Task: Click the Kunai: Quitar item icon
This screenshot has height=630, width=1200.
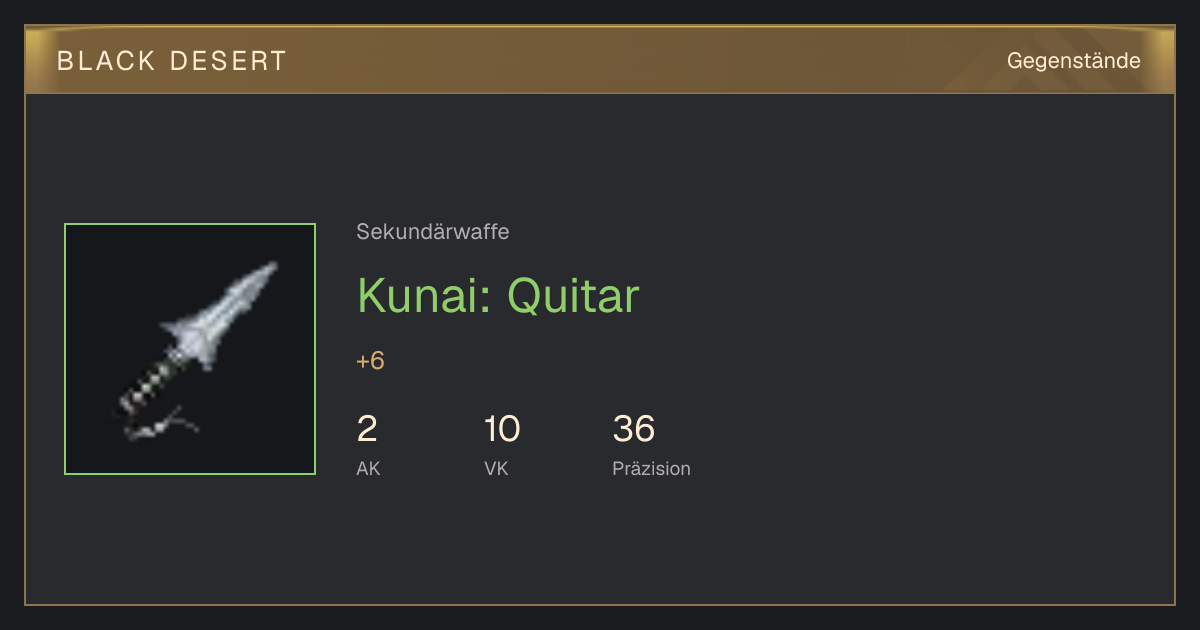Action: [x=190, y=349]
